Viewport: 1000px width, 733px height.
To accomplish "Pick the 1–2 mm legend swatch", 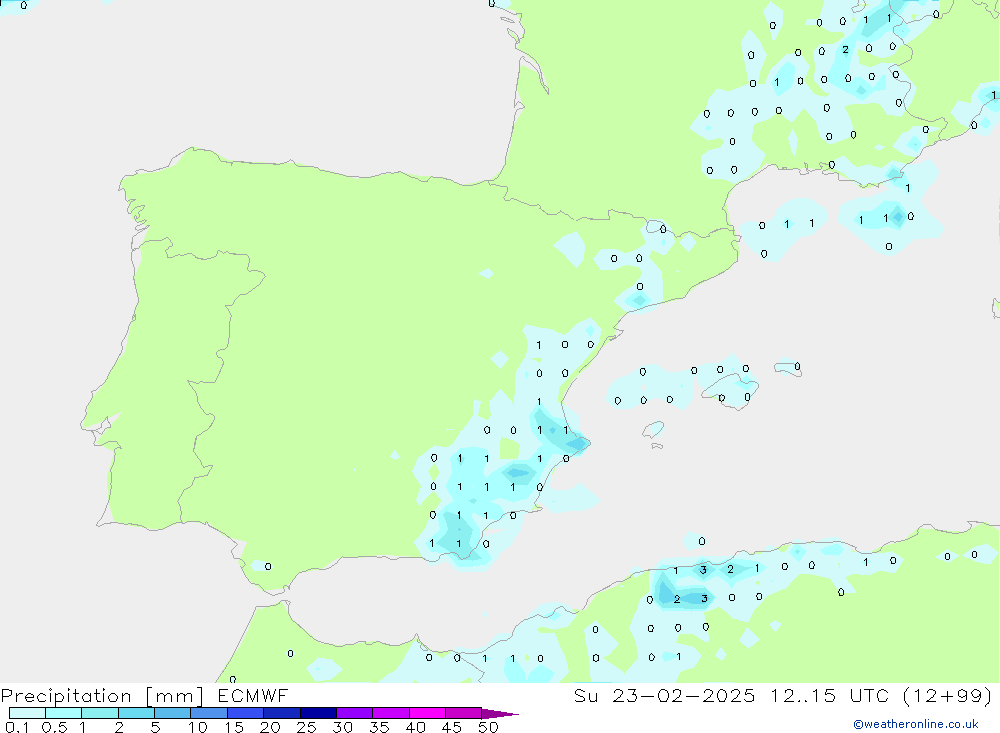I will [100, 713].
